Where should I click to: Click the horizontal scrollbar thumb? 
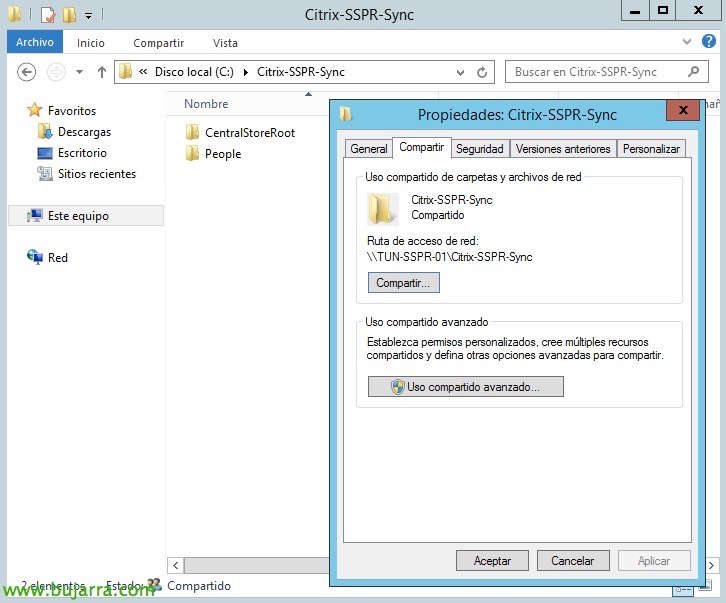257,565
